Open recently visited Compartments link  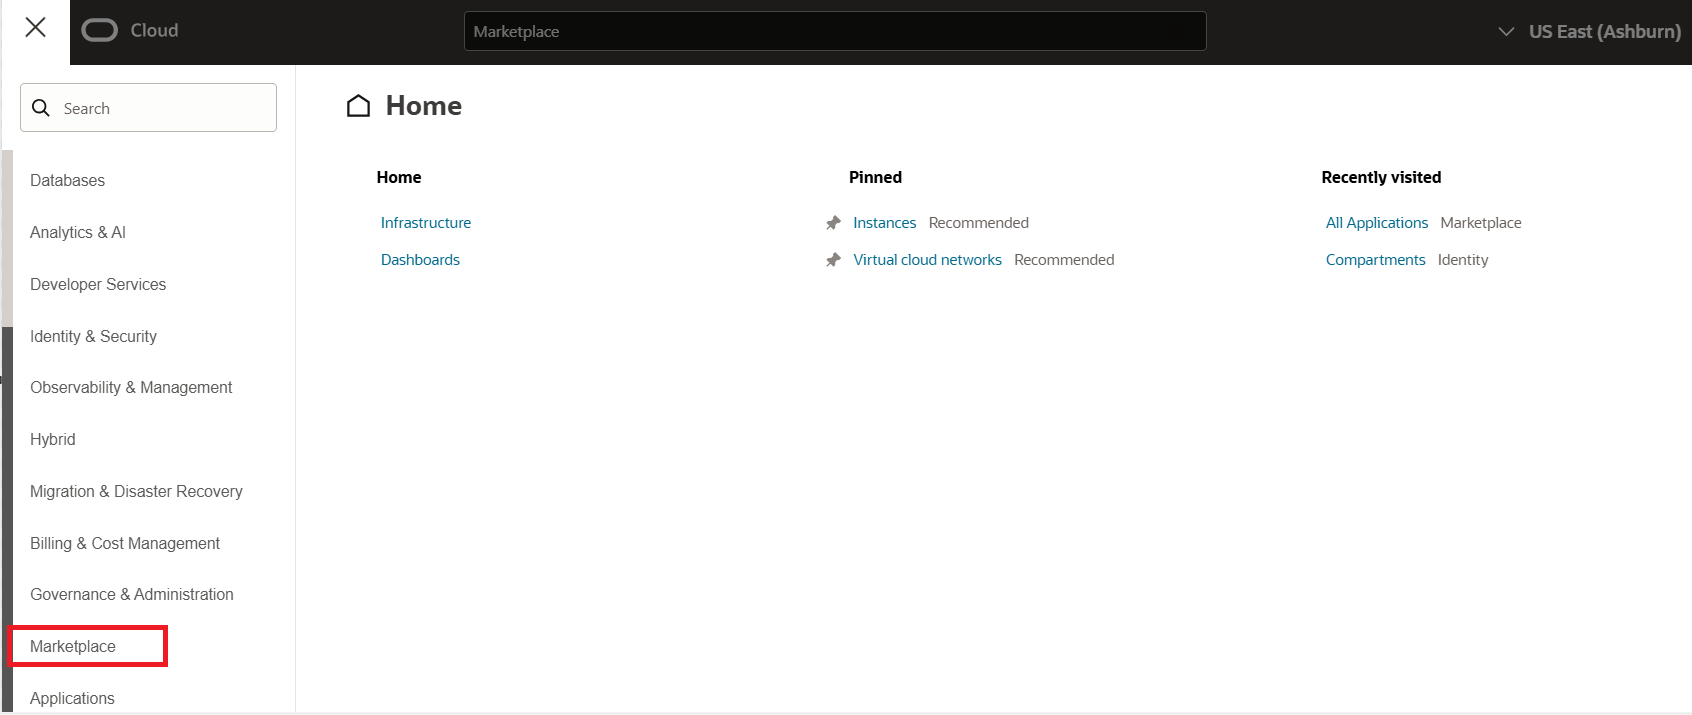(x=1375, y=260)
